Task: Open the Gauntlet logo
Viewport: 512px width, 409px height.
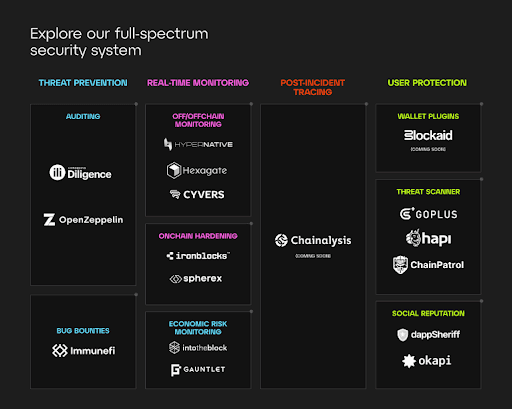Action: pyautogui.click(x=198, y=370)
